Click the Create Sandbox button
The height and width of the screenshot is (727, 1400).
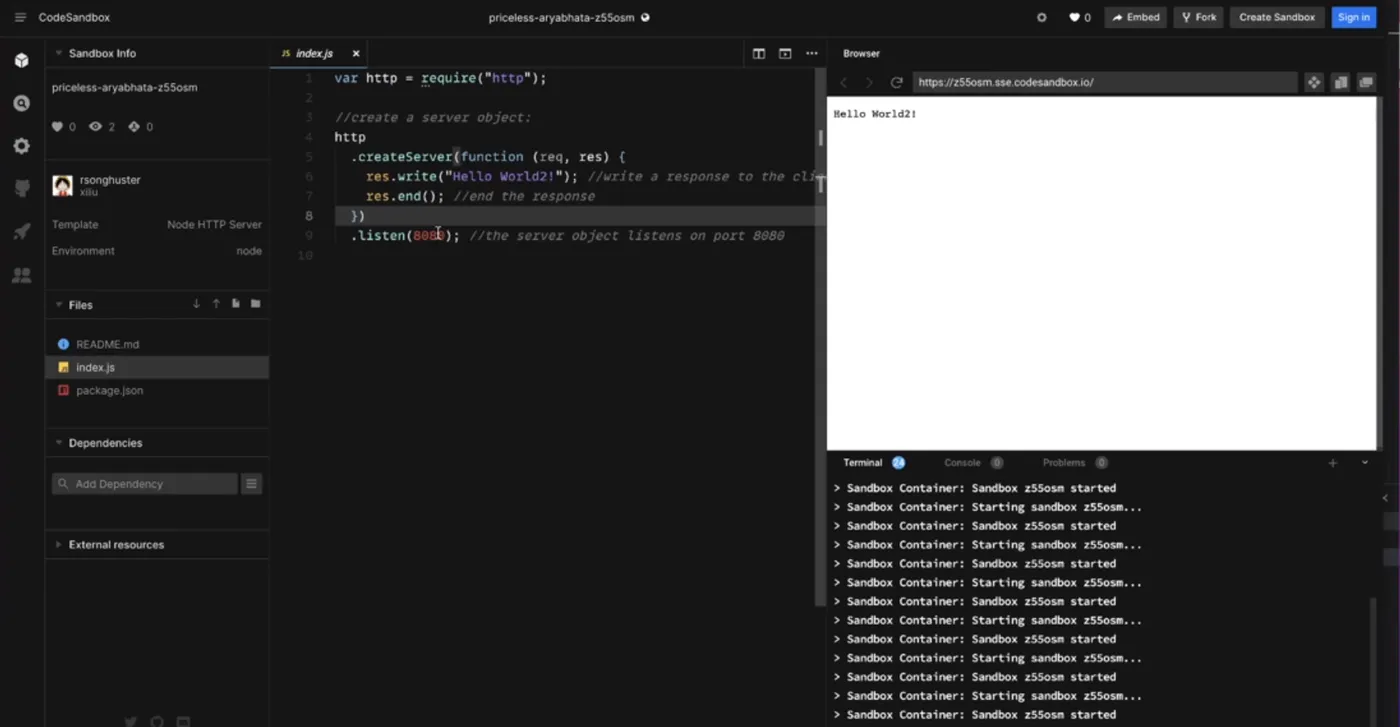[1277, 17]
